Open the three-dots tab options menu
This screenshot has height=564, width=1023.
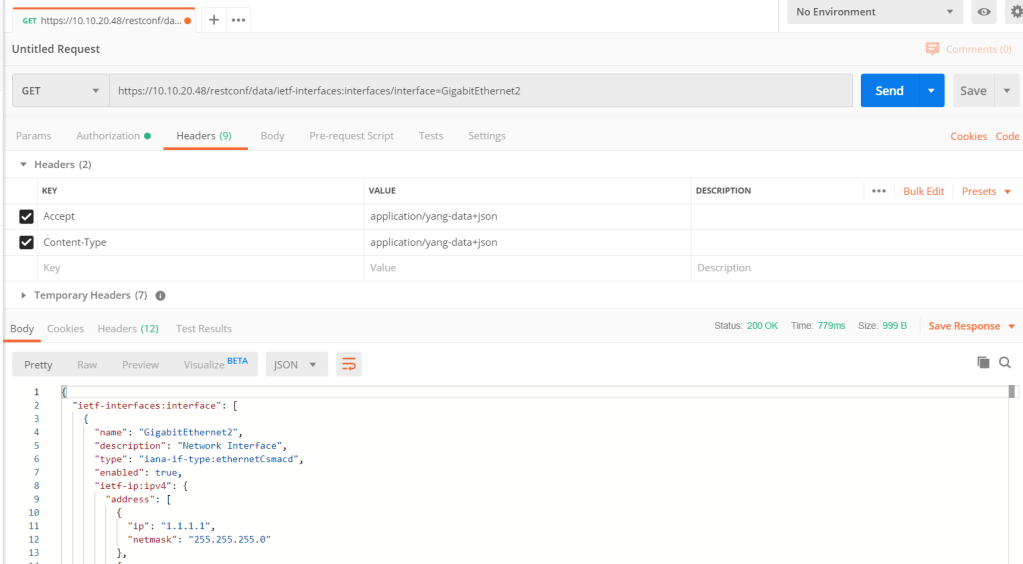pos(238,20)
